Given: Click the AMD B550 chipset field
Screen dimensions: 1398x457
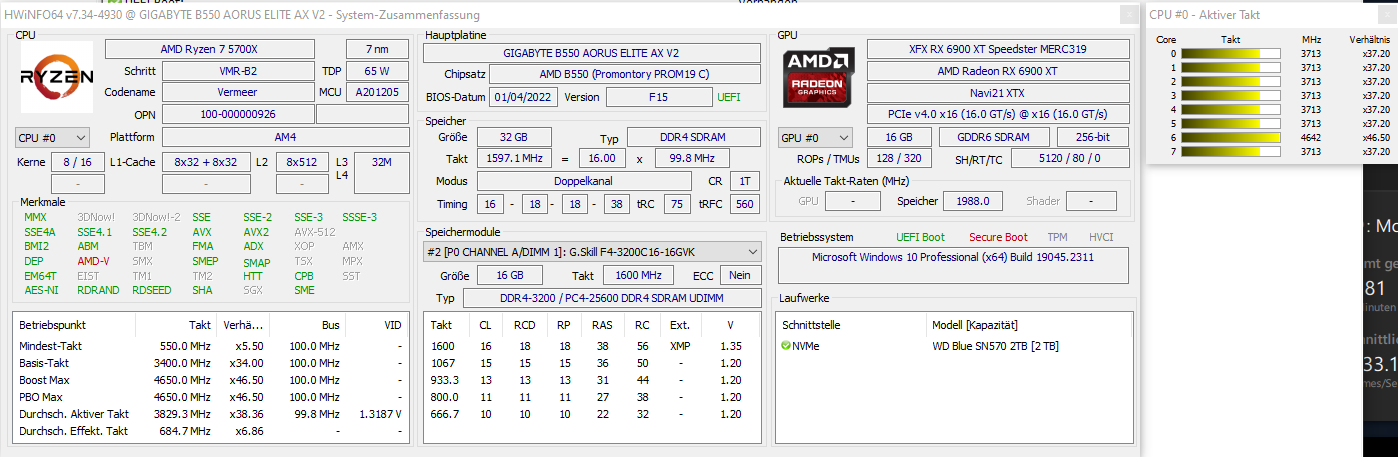Looking at the screenshot, I should (624, 75).
